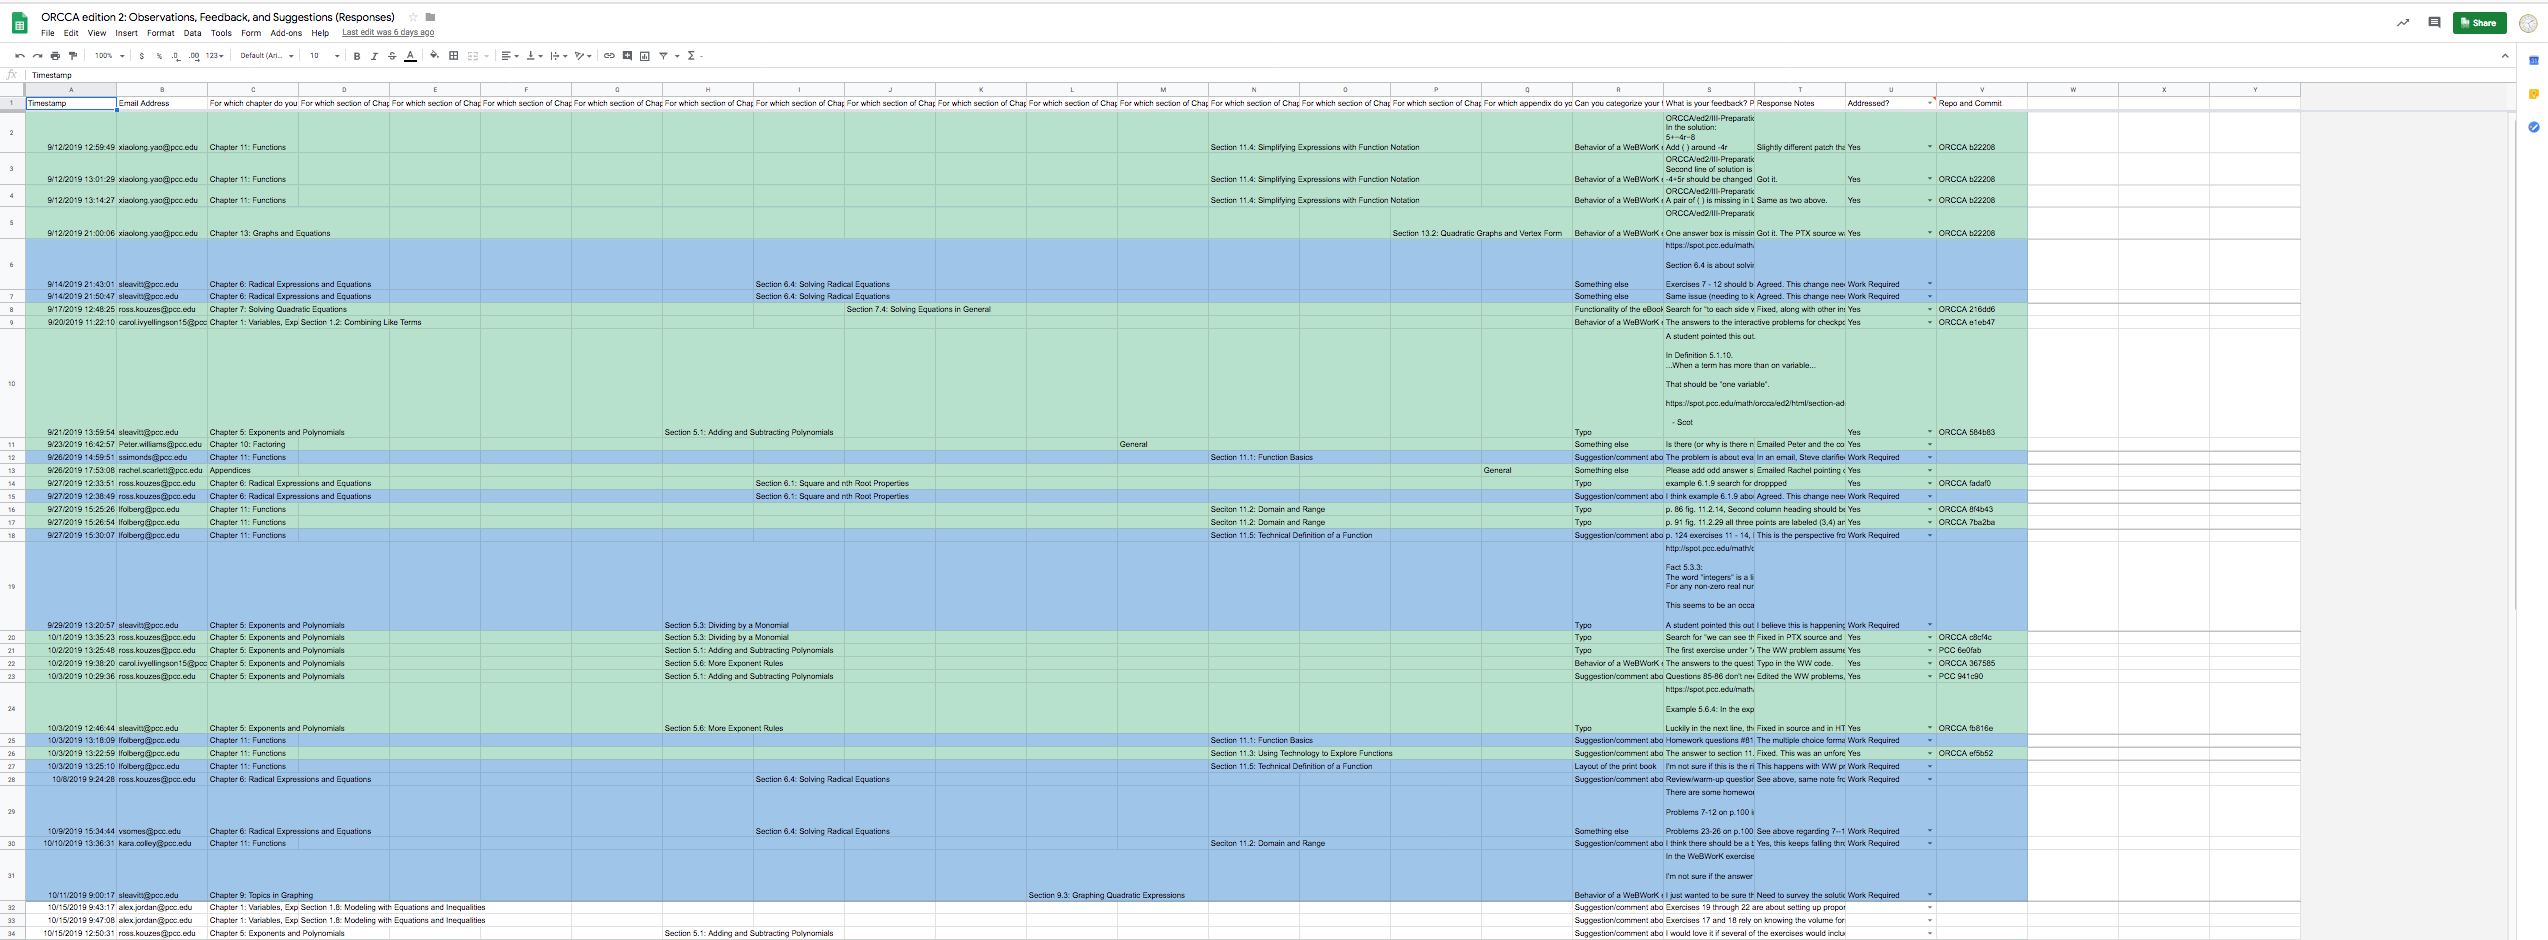Image resolution: width=2548 pixels, height=940 pixels.
Task: Choose text color
Action: (410, 56)
